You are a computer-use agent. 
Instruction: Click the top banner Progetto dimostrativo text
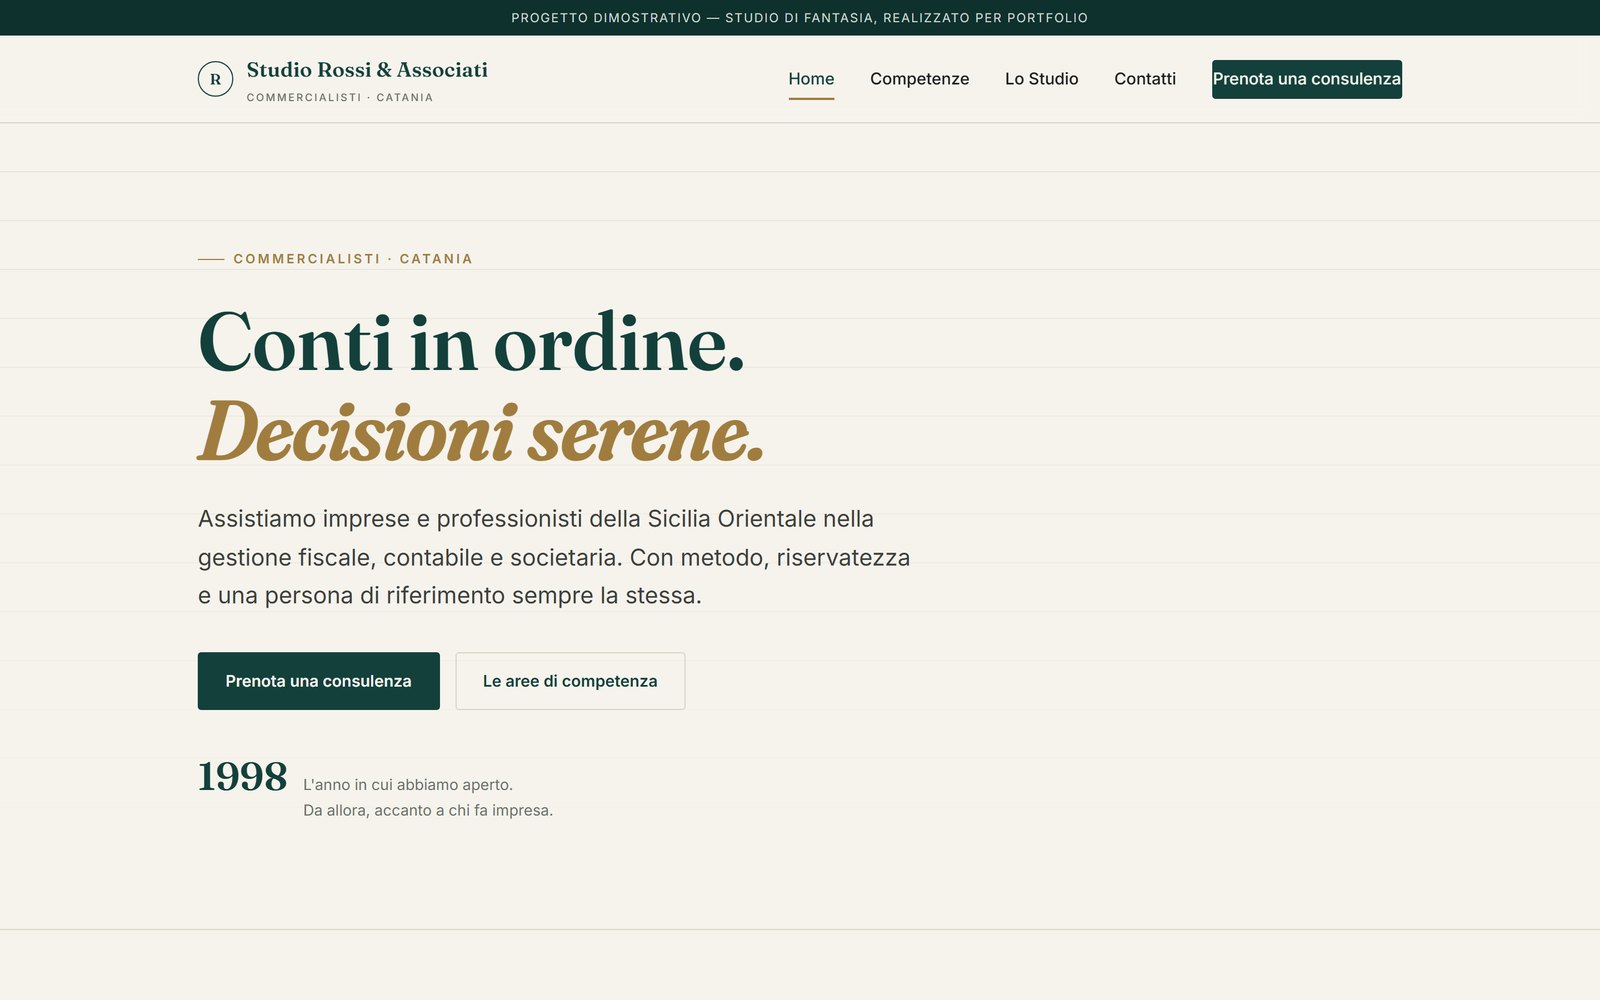tap(799, 18)
